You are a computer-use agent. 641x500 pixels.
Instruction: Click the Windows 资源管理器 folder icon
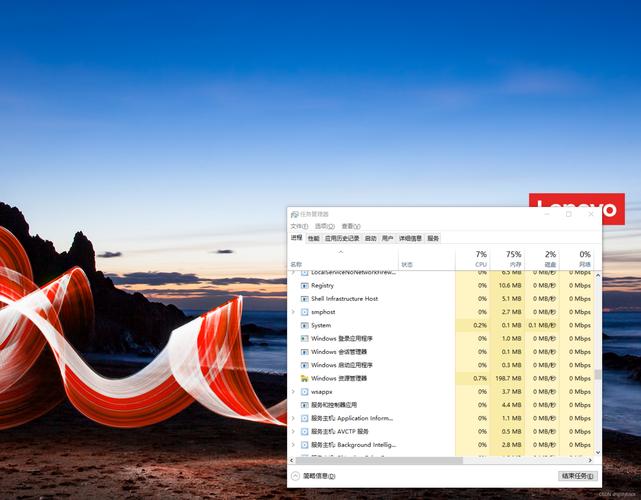coord(305,379)
